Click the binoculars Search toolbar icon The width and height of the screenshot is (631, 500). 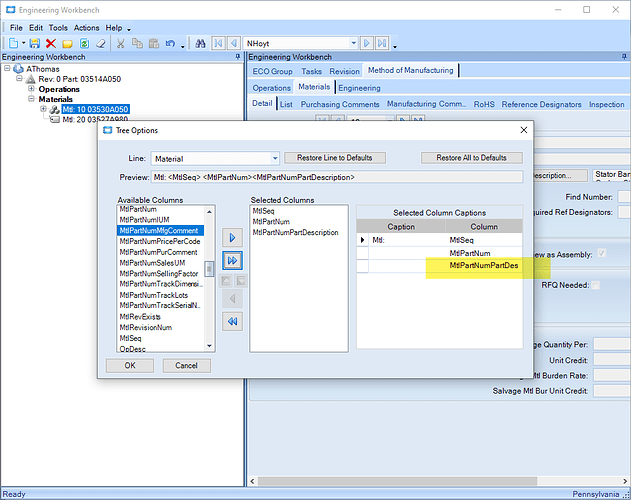(x=200, y=43)
